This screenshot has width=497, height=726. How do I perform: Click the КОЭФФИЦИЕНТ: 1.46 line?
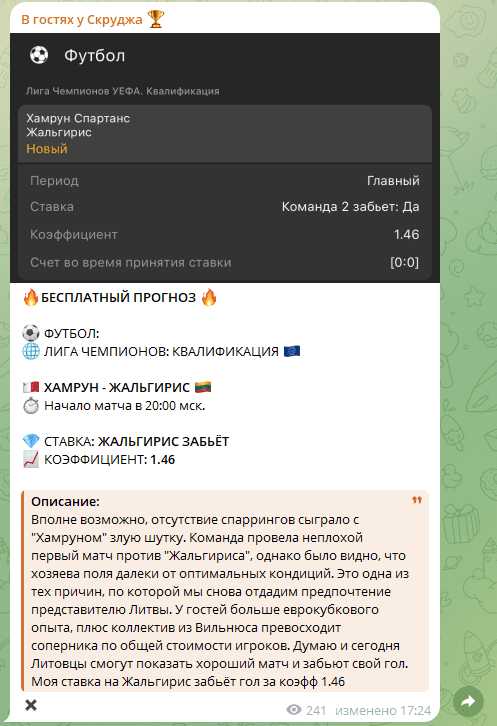(109, 460)
